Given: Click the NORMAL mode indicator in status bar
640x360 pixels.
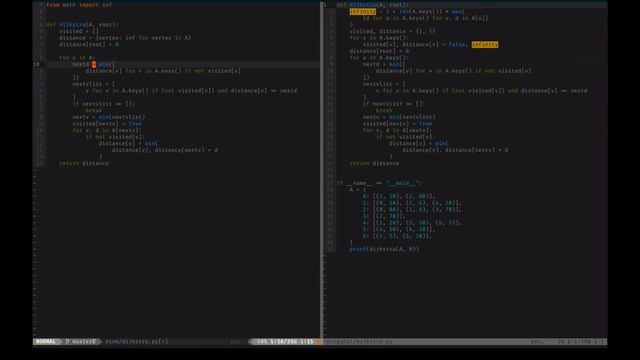Looking at the screenshot, I should point(46,342).
